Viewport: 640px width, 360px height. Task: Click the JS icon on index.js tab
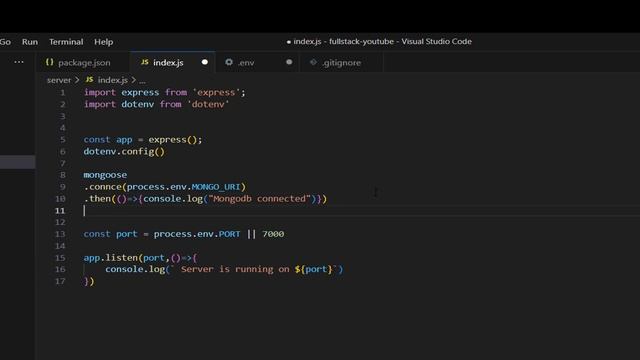pyautogui.click(x=144, y=62)
